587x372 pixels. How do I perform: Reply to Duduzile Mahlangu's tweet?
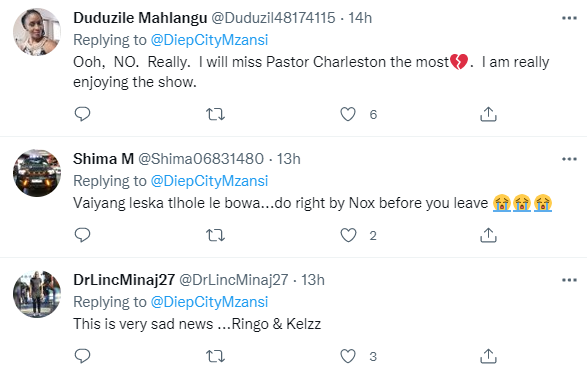point(82,114)
